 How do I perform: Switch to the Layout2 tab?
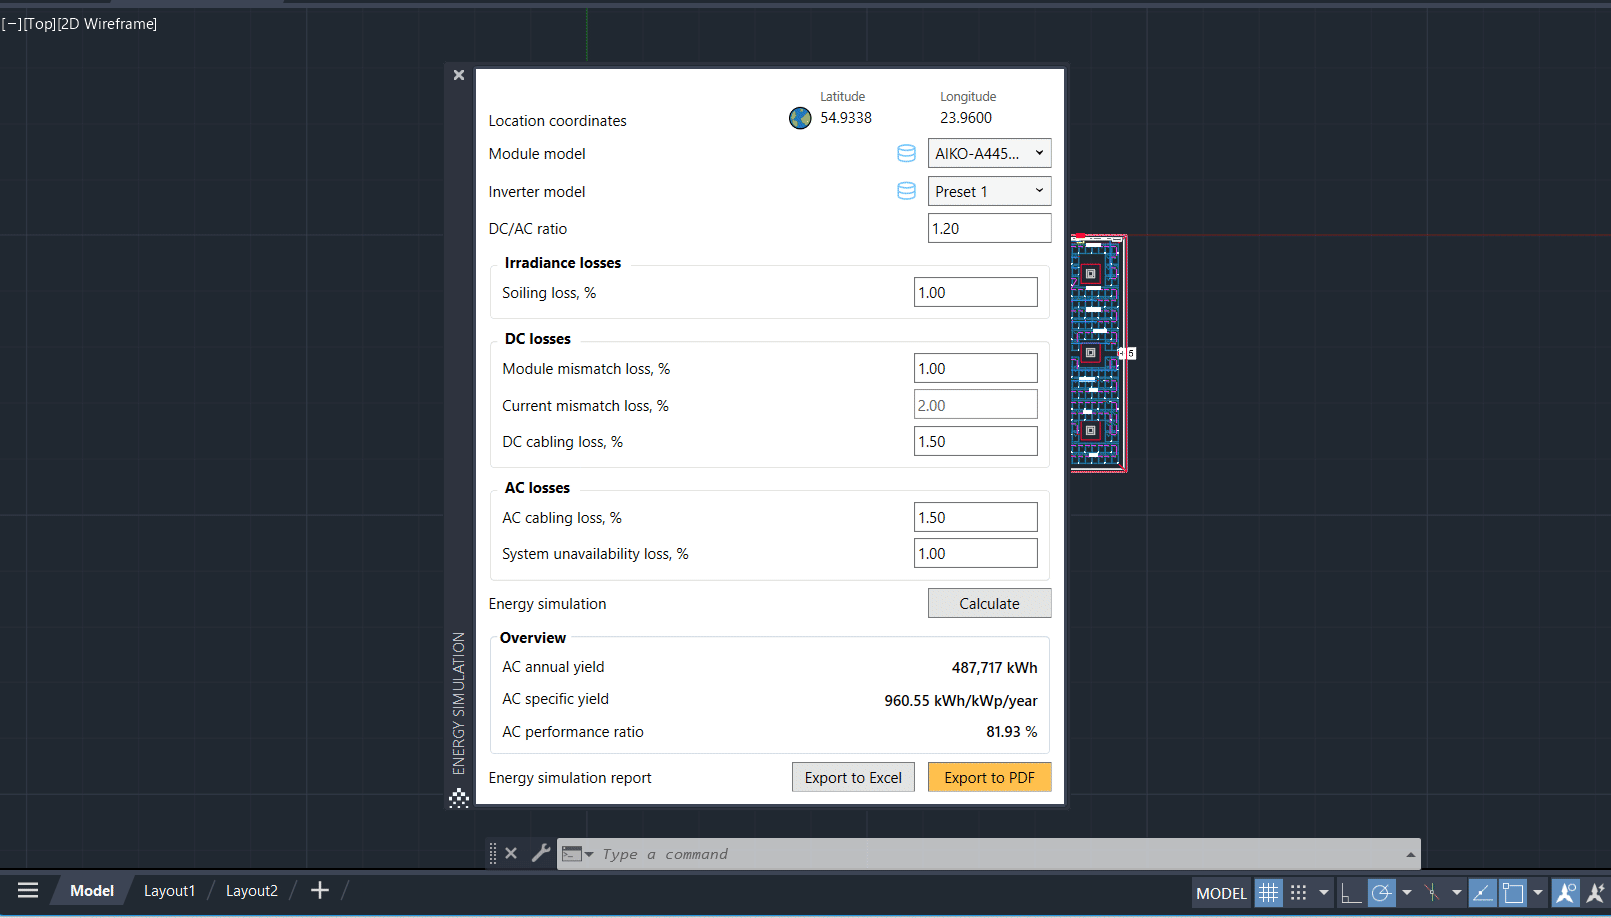pos(251,890)
